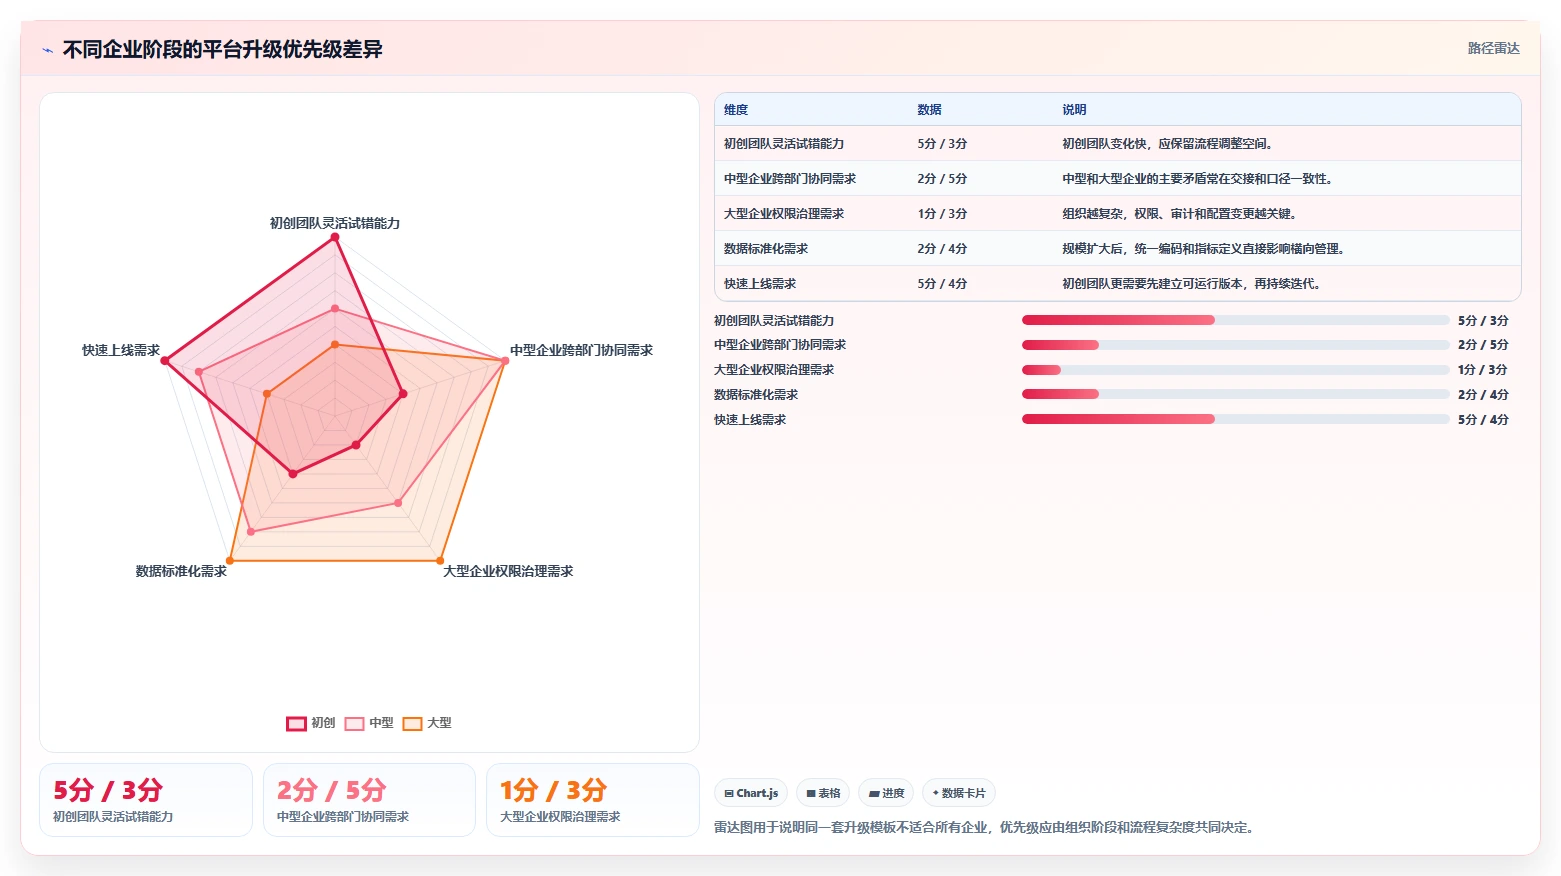Click the table cell 初创团队灵活试错能力

coord(784,144)
